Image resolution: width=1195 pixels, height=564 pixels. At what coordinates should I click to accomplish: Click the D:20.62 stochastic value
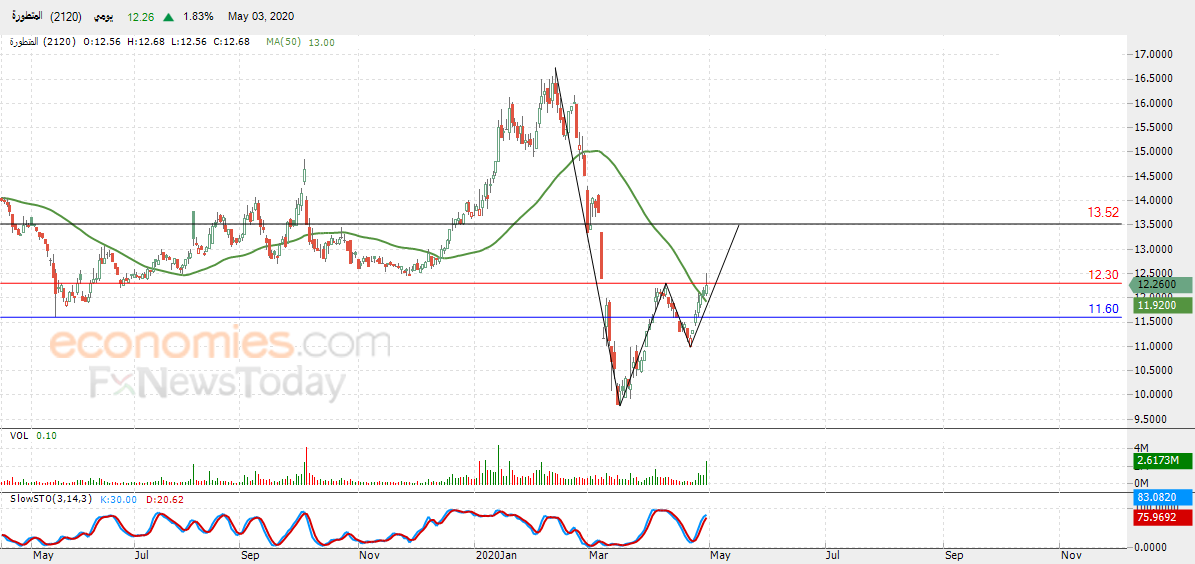[x=165, y=499]
